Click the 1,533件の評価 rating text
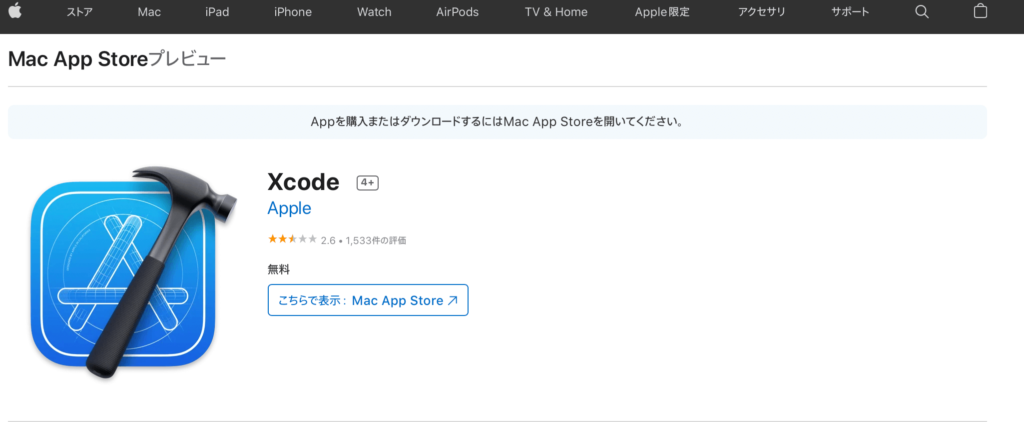This screenshot has width=1024, height=422. [x=376, y=240]
